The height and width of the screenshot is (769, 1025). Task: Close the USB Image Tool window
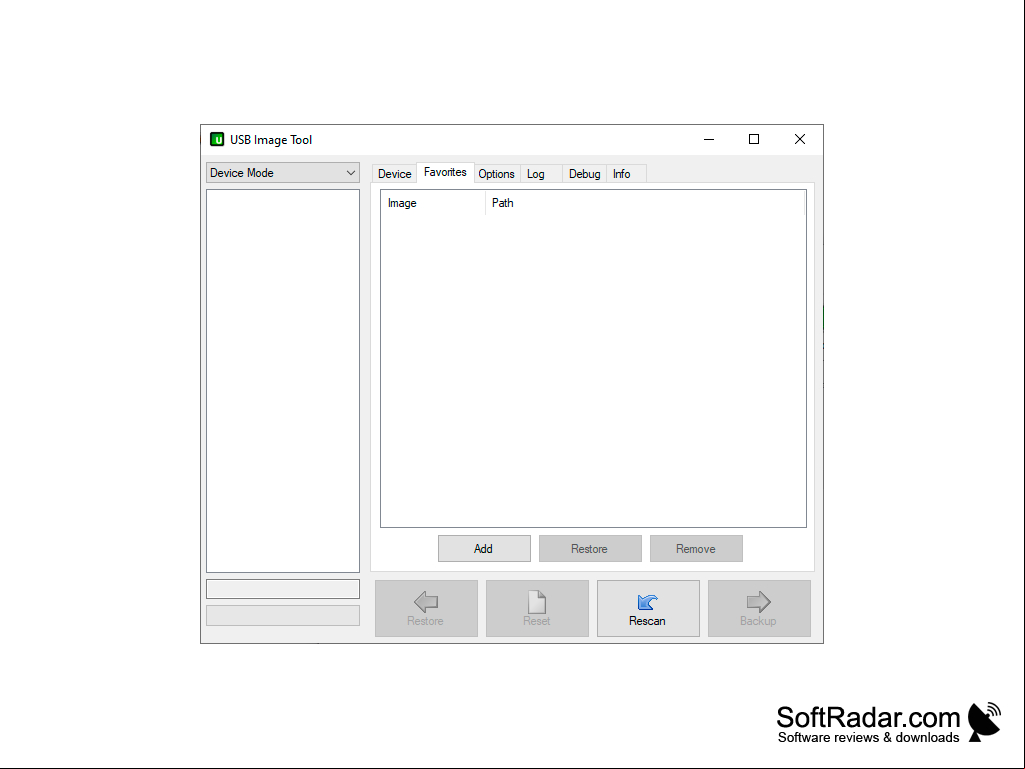click(x=799, y=139)
